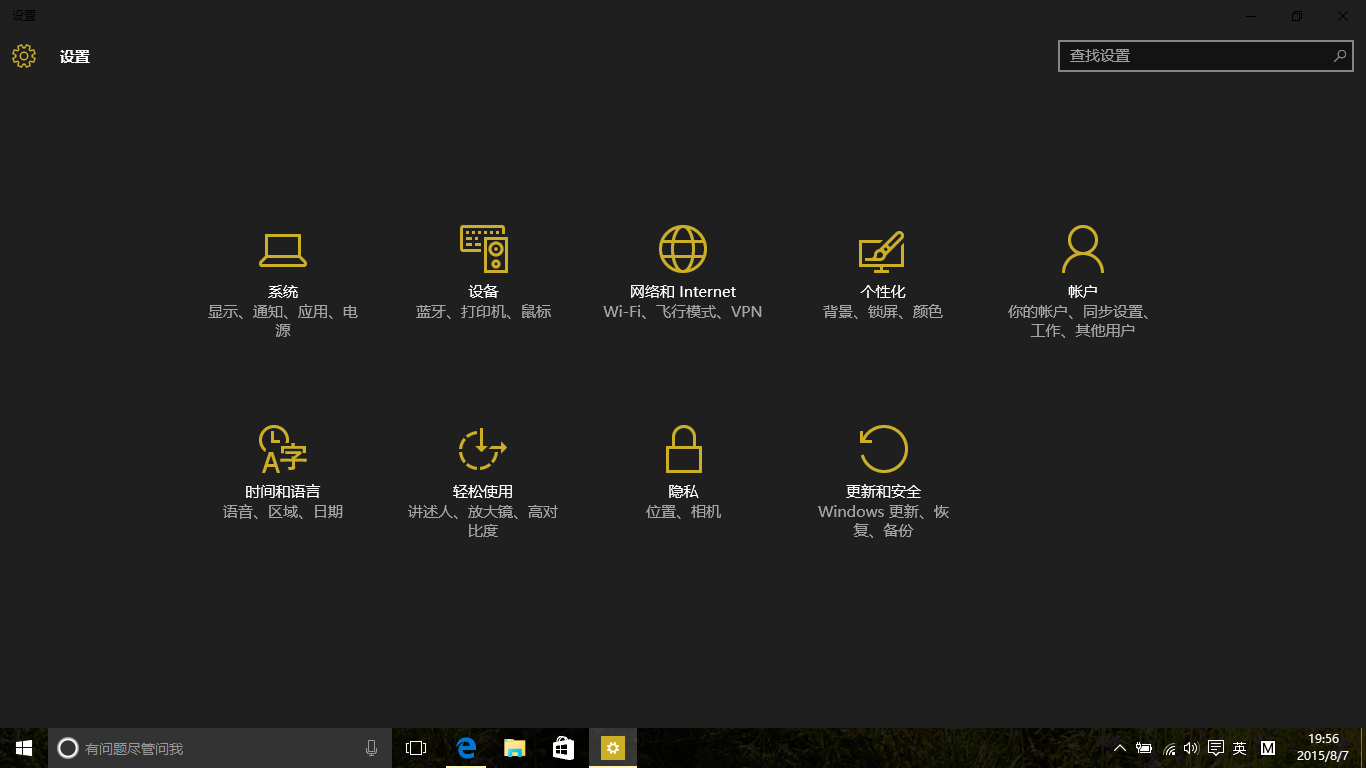Open Action Center notifications icon

coord(1215,748)
